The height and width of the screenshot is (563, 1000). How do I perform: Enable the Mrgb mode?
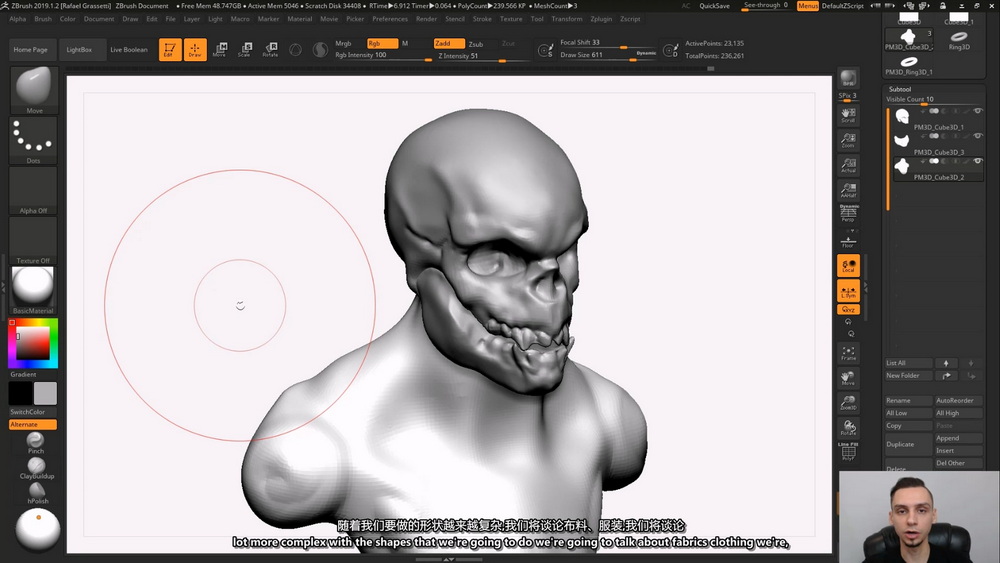pyautogui.click(x=343, y=43)
